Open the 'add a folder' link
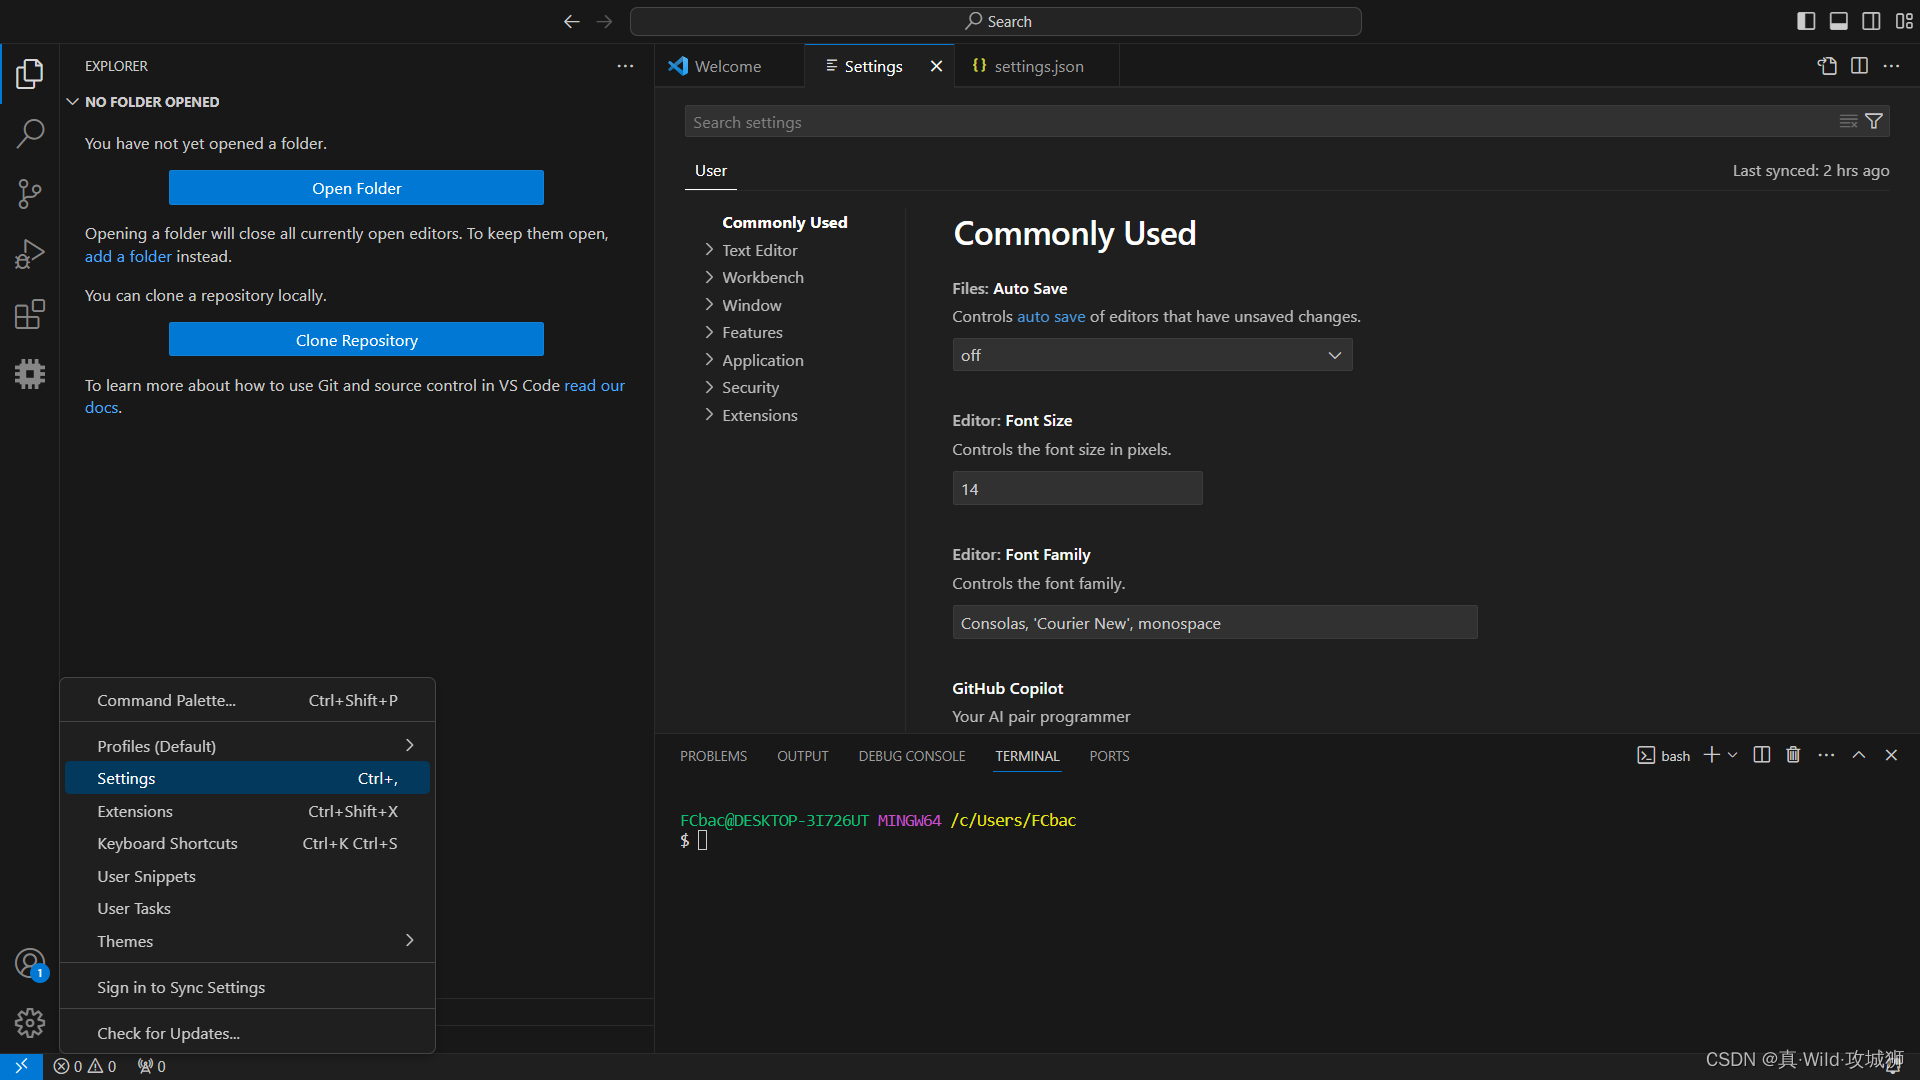Viewport: 1920px width, 1080px height. (x=127, y=256)
